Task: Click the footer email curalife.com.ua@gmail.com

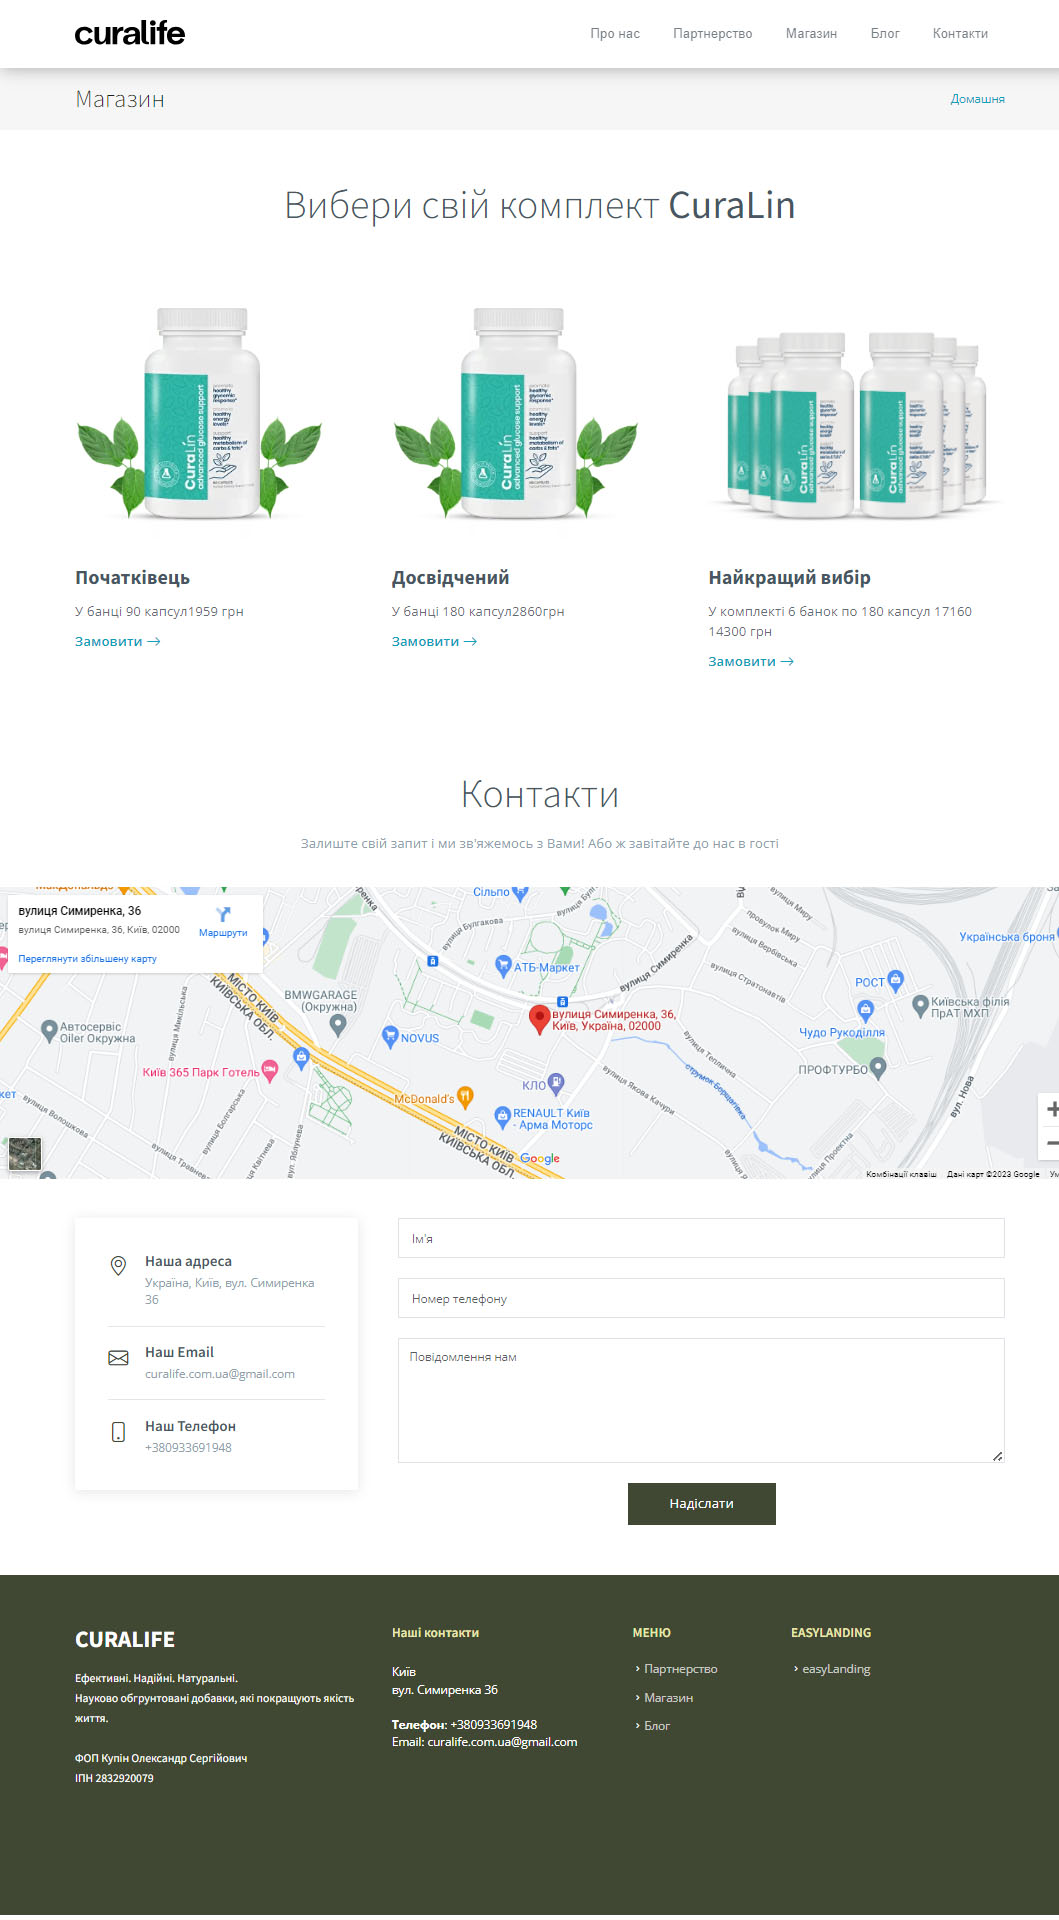Action: (x=502, y=1742)
